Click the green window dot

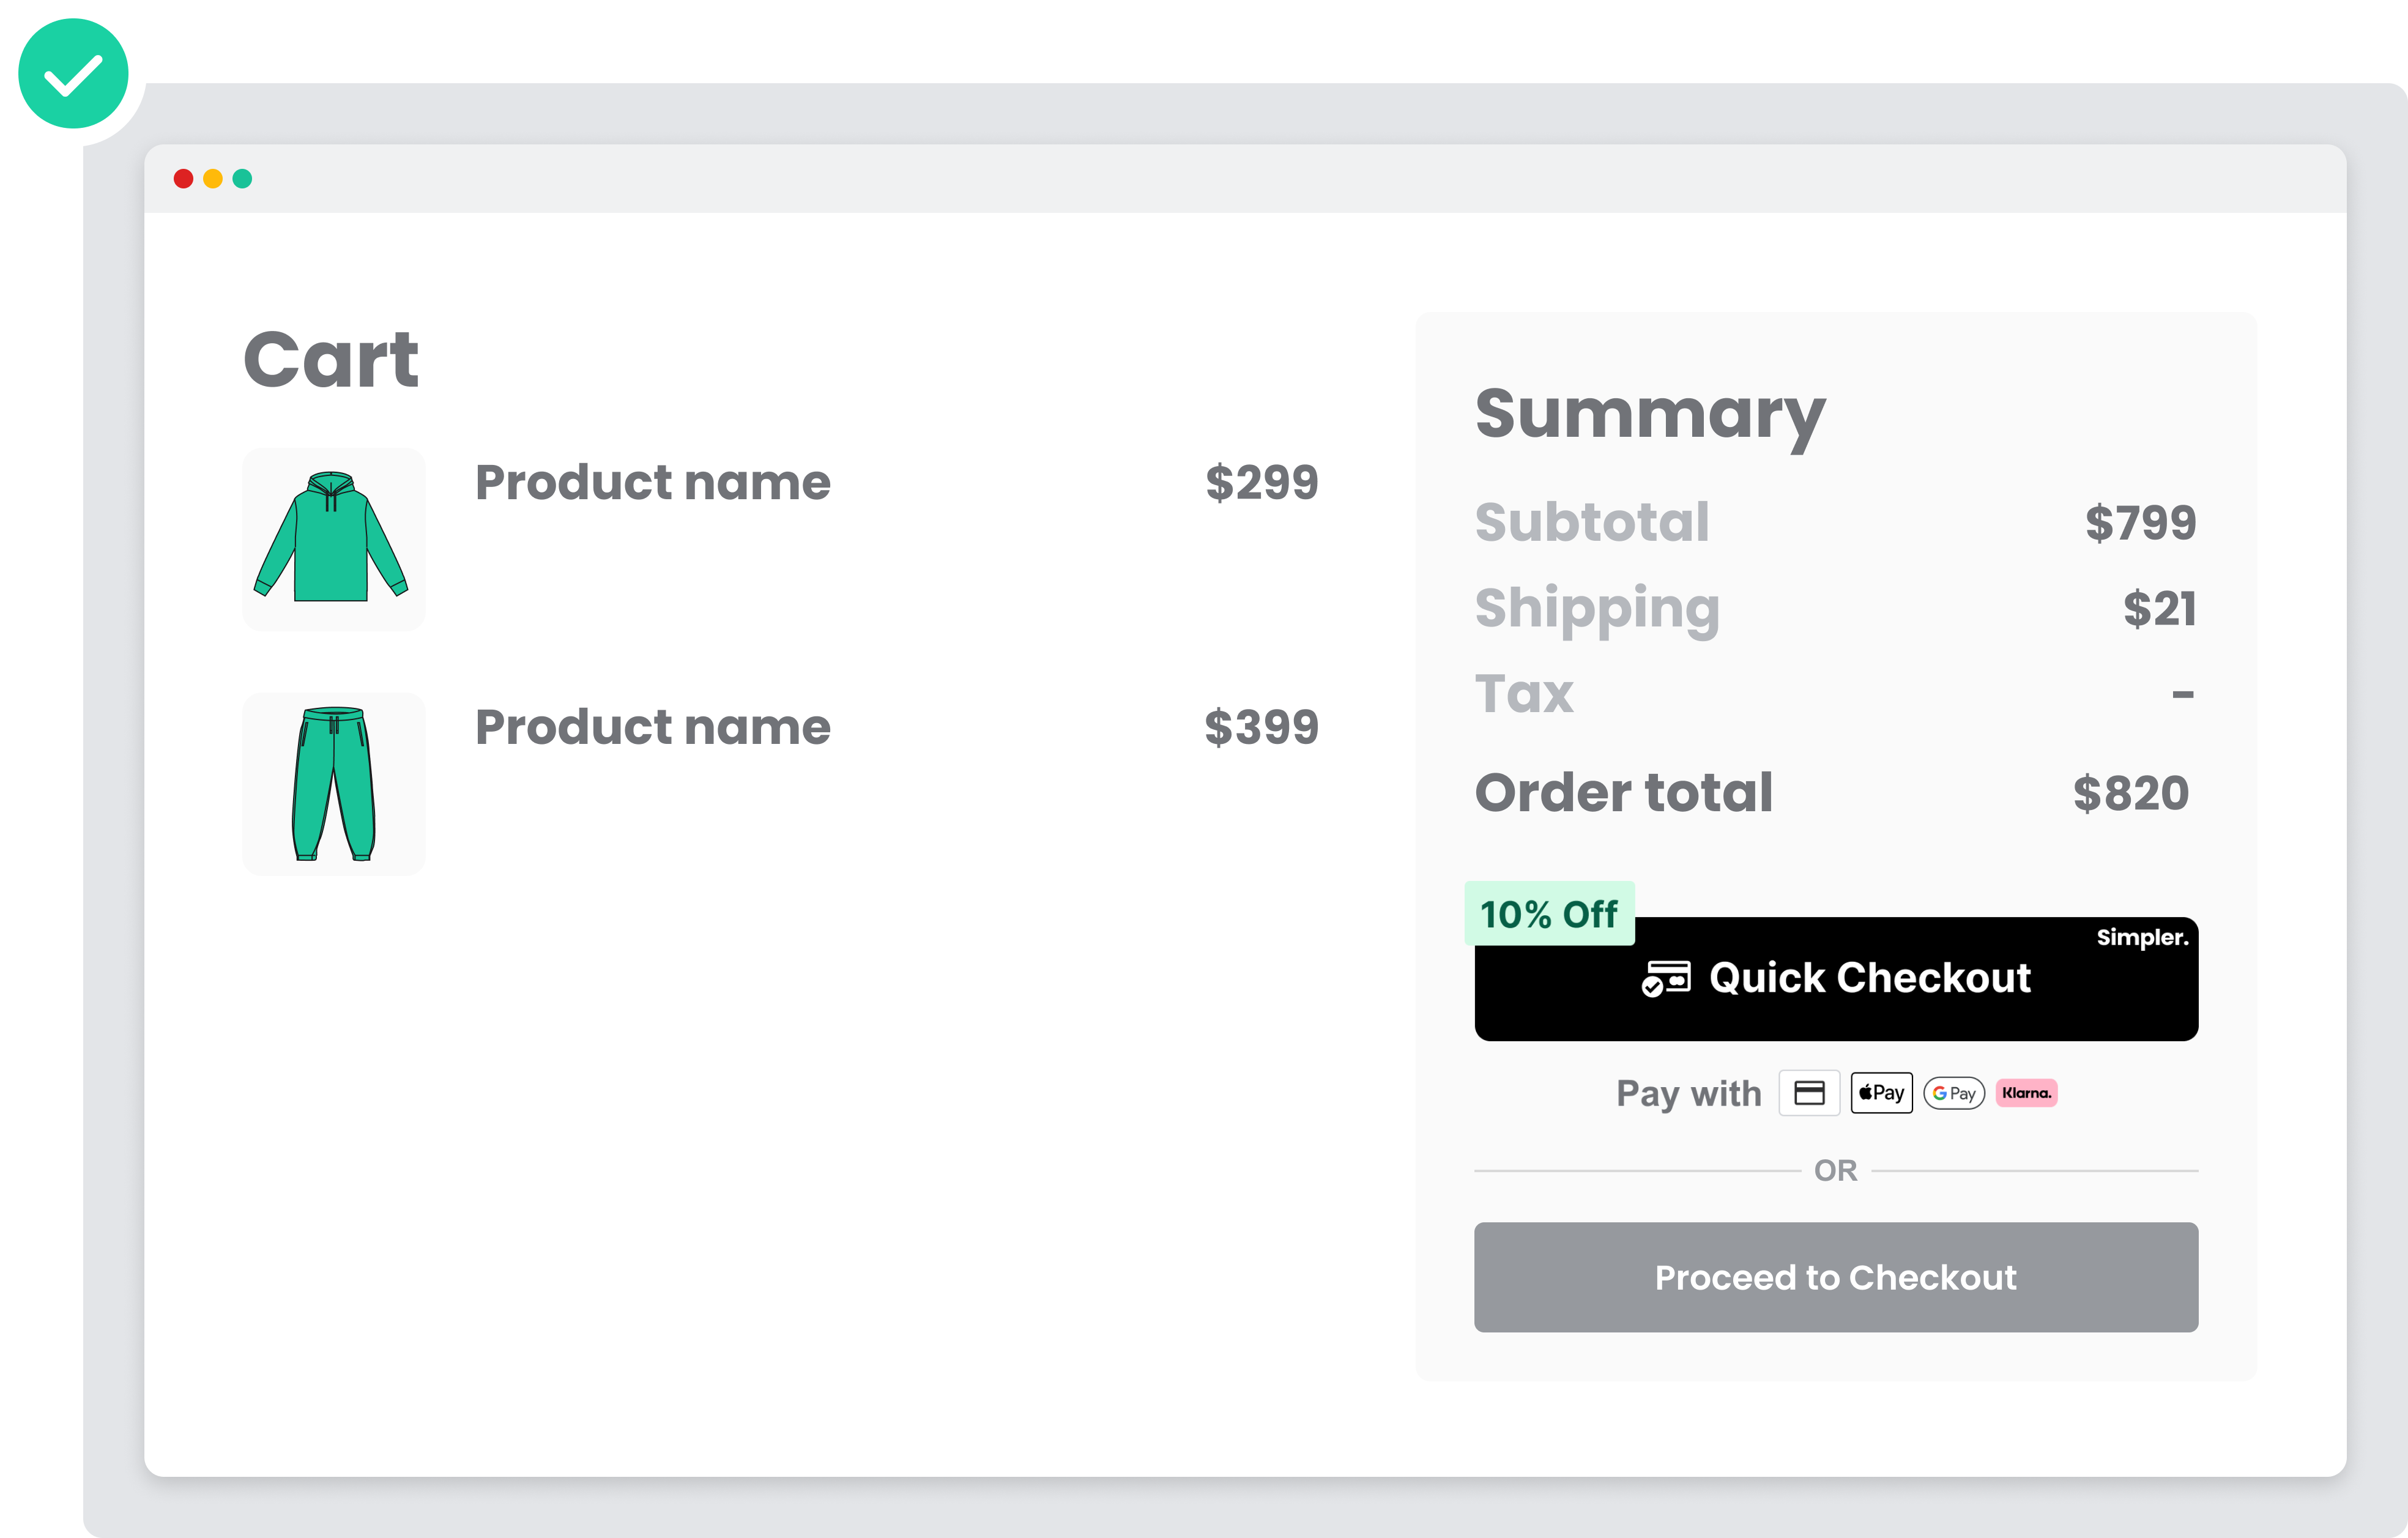click(x=242, y=179)
